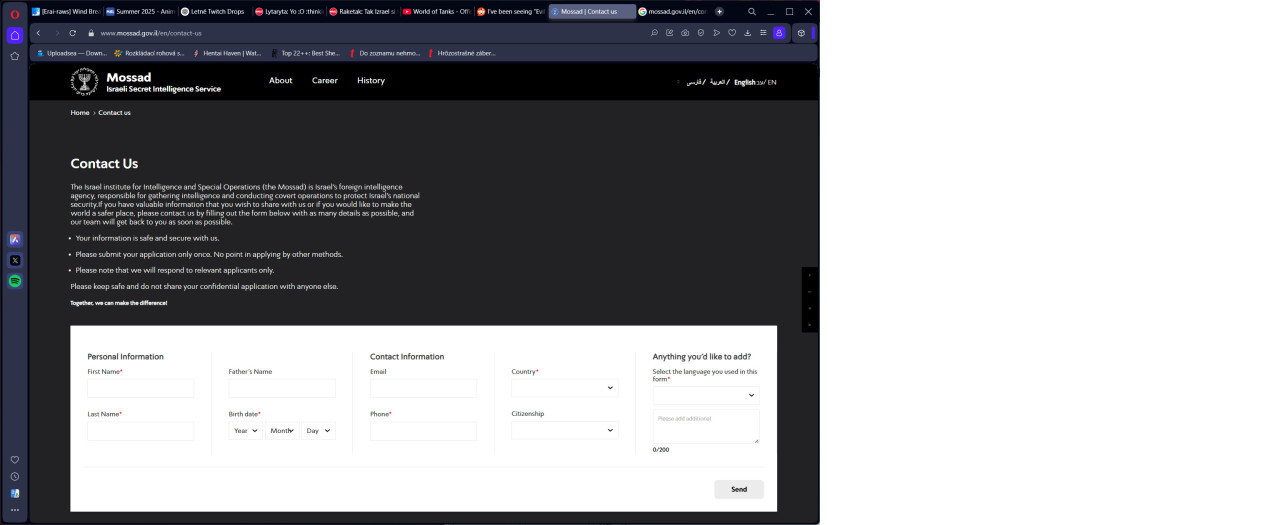
Task: Open the find-in-page magnifier in the address bar
Action: point(654,33)
